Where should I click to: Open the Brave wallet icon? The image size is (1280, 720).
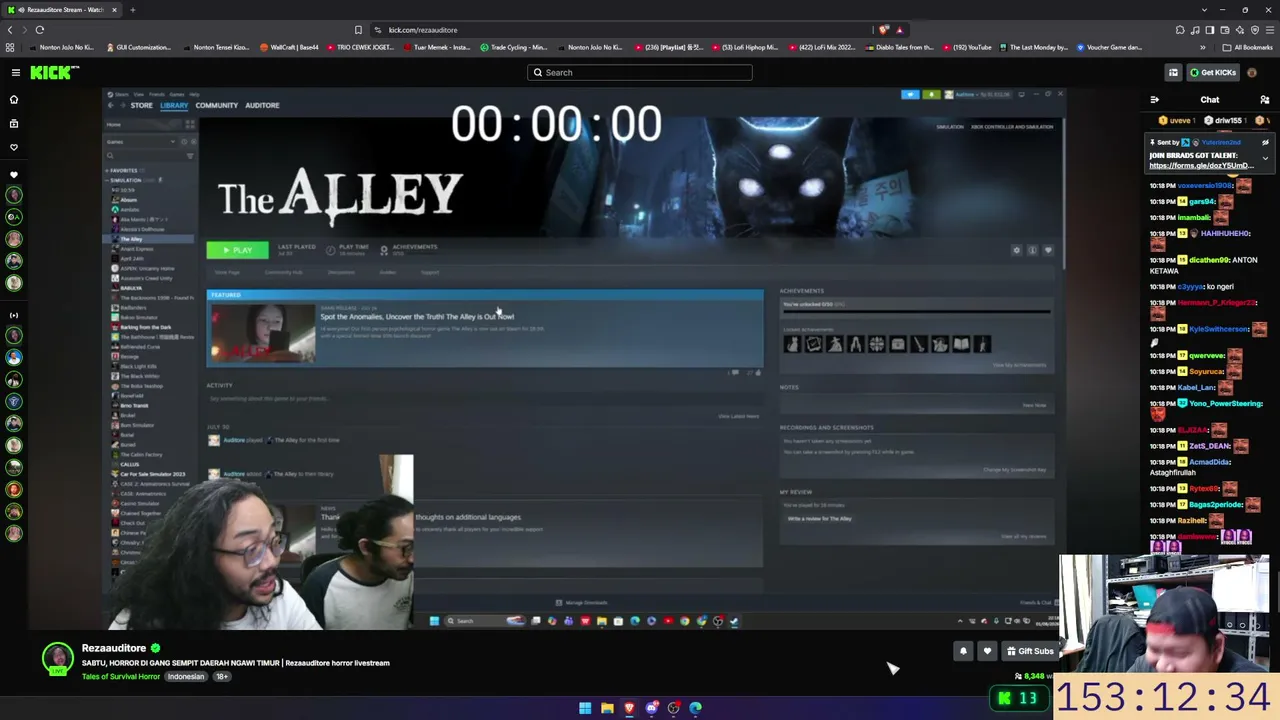pos(1224,30)
